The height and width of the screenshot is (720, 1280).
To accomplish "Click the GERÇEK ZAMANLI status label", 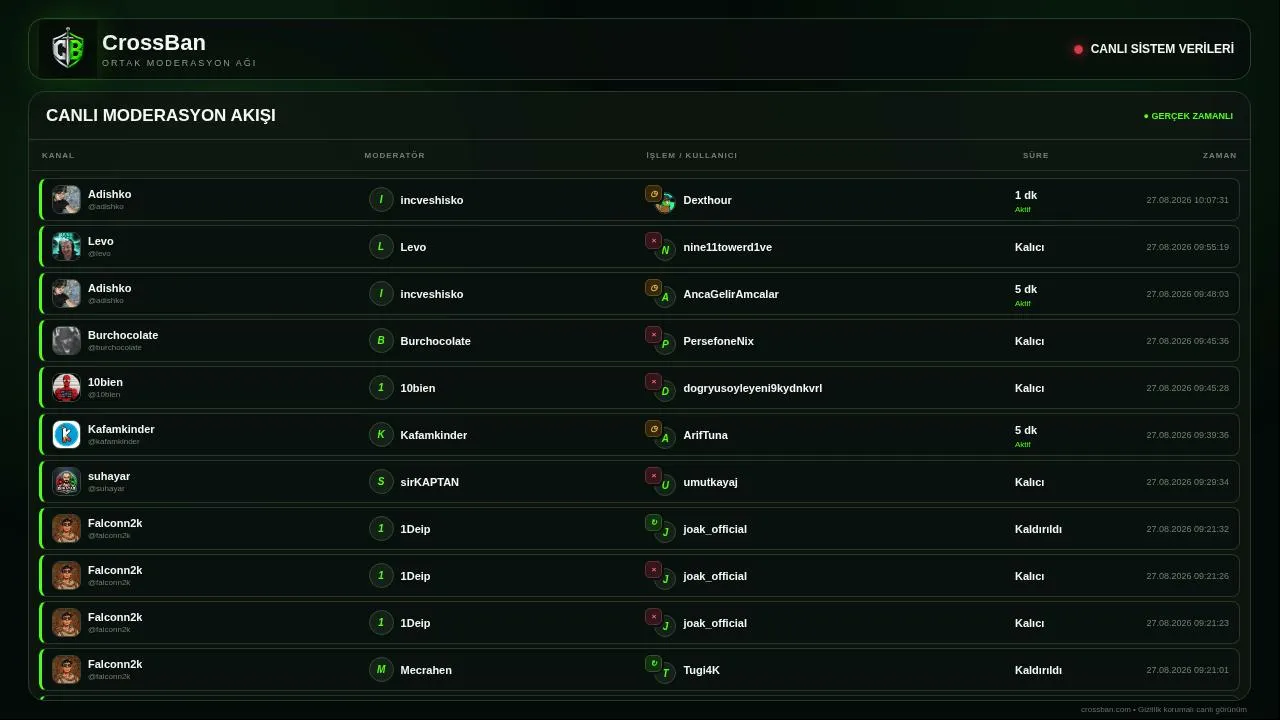I will [x=1188, y=116].
